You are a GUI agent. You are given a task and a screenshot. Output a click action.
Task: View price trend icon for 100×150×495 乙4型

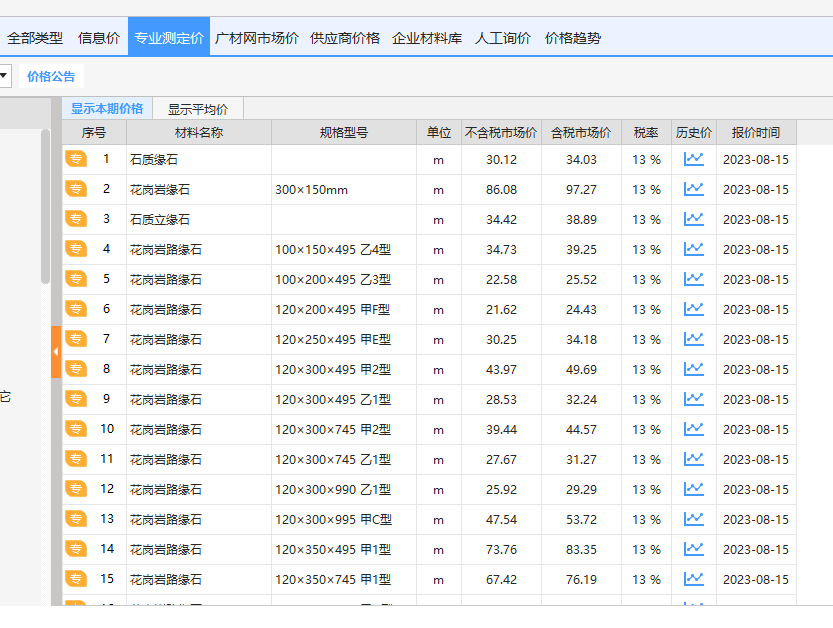click(693, 249)
